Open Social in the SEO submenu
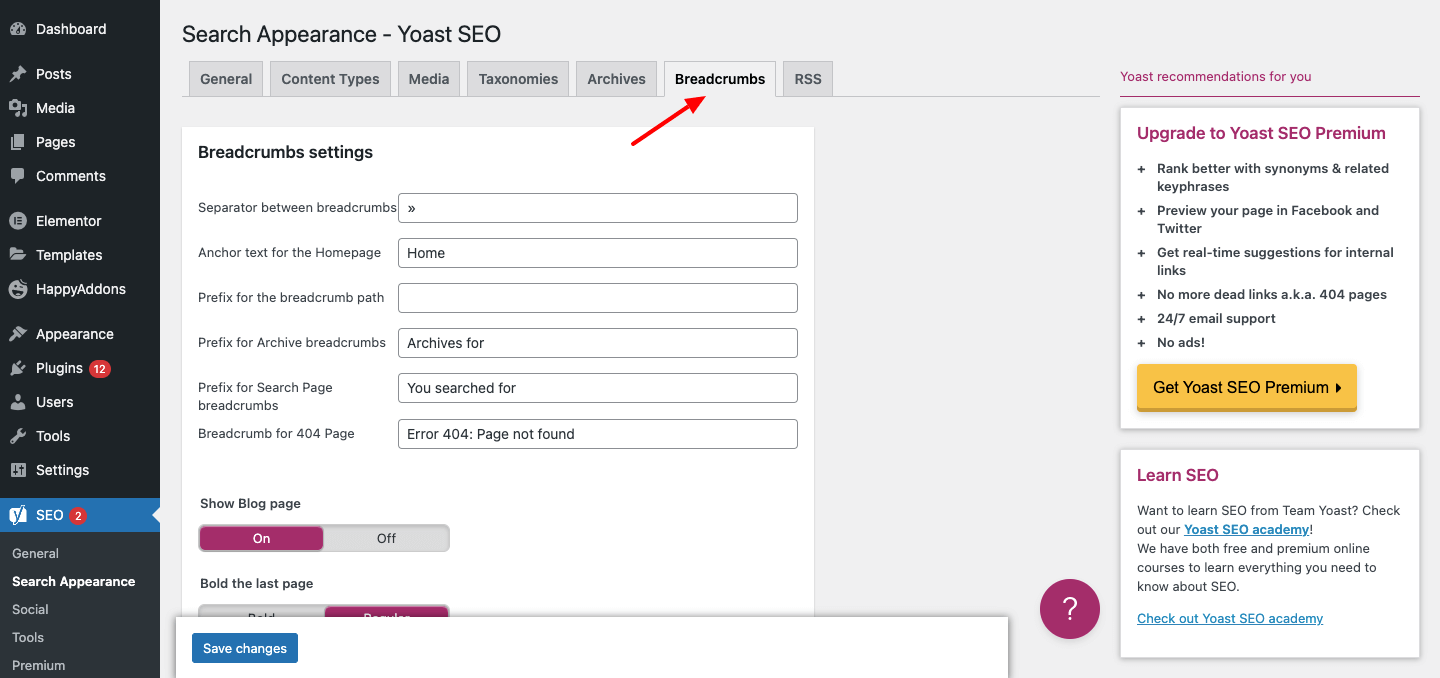 [x=30, y=609]
